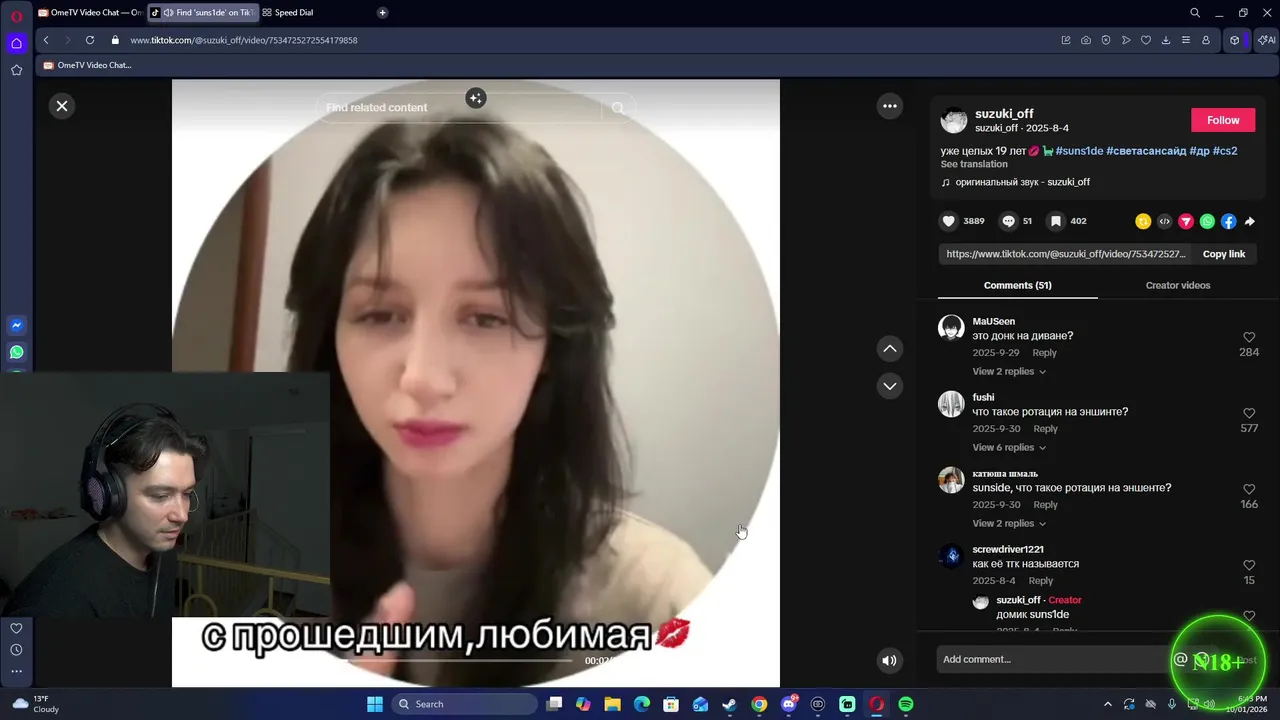Open OmeTV Video Chat bookmark
The image size is (1280, 720).
pyautogui.click(x=87, y=65)
